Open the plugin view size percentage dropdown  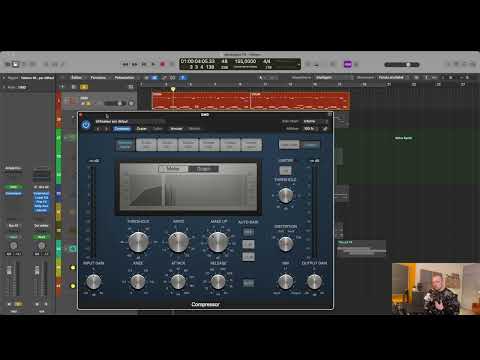pyautogui.click(x=310, y=129)
